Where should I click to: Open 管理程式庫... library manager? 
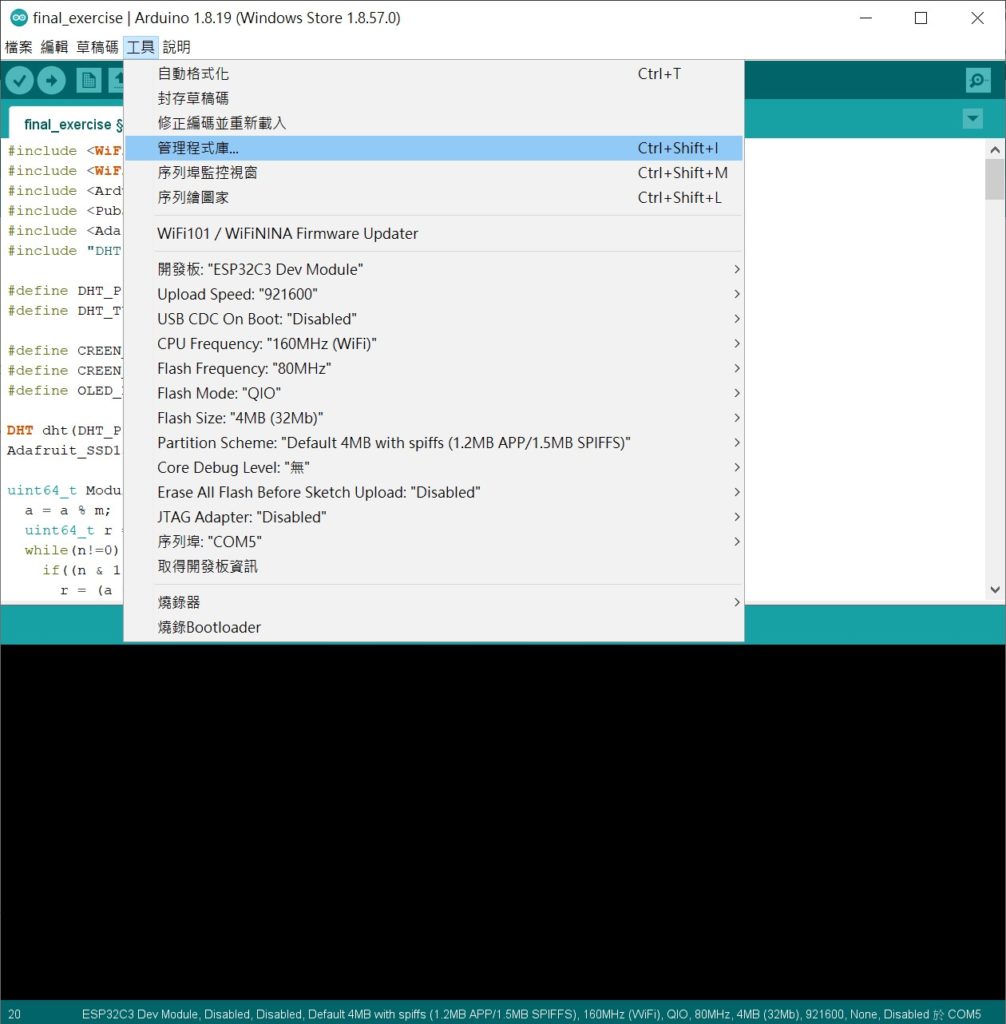434,148
